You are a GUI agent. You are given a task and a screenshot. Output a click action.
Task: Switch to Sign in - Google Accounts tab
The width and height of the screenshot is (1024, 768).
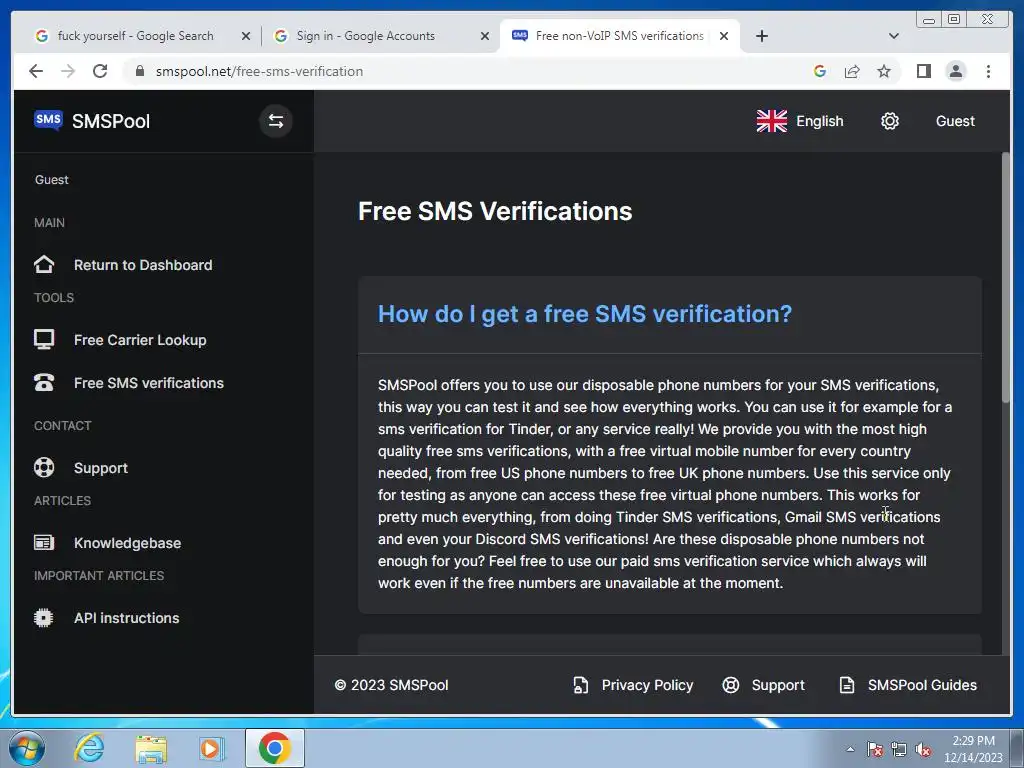366,36
